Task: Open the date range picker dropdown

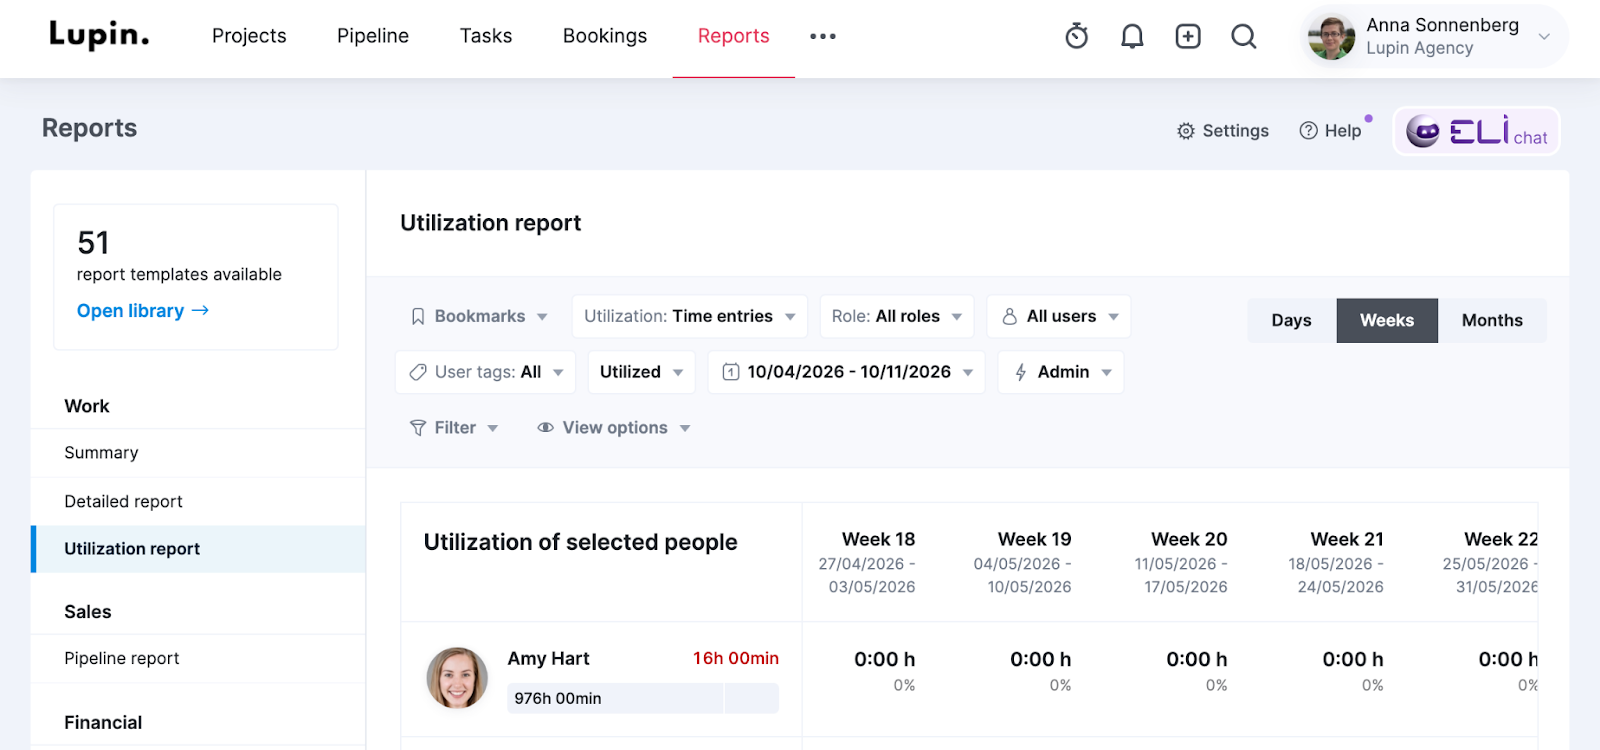Action: click(x=847, y=372)
